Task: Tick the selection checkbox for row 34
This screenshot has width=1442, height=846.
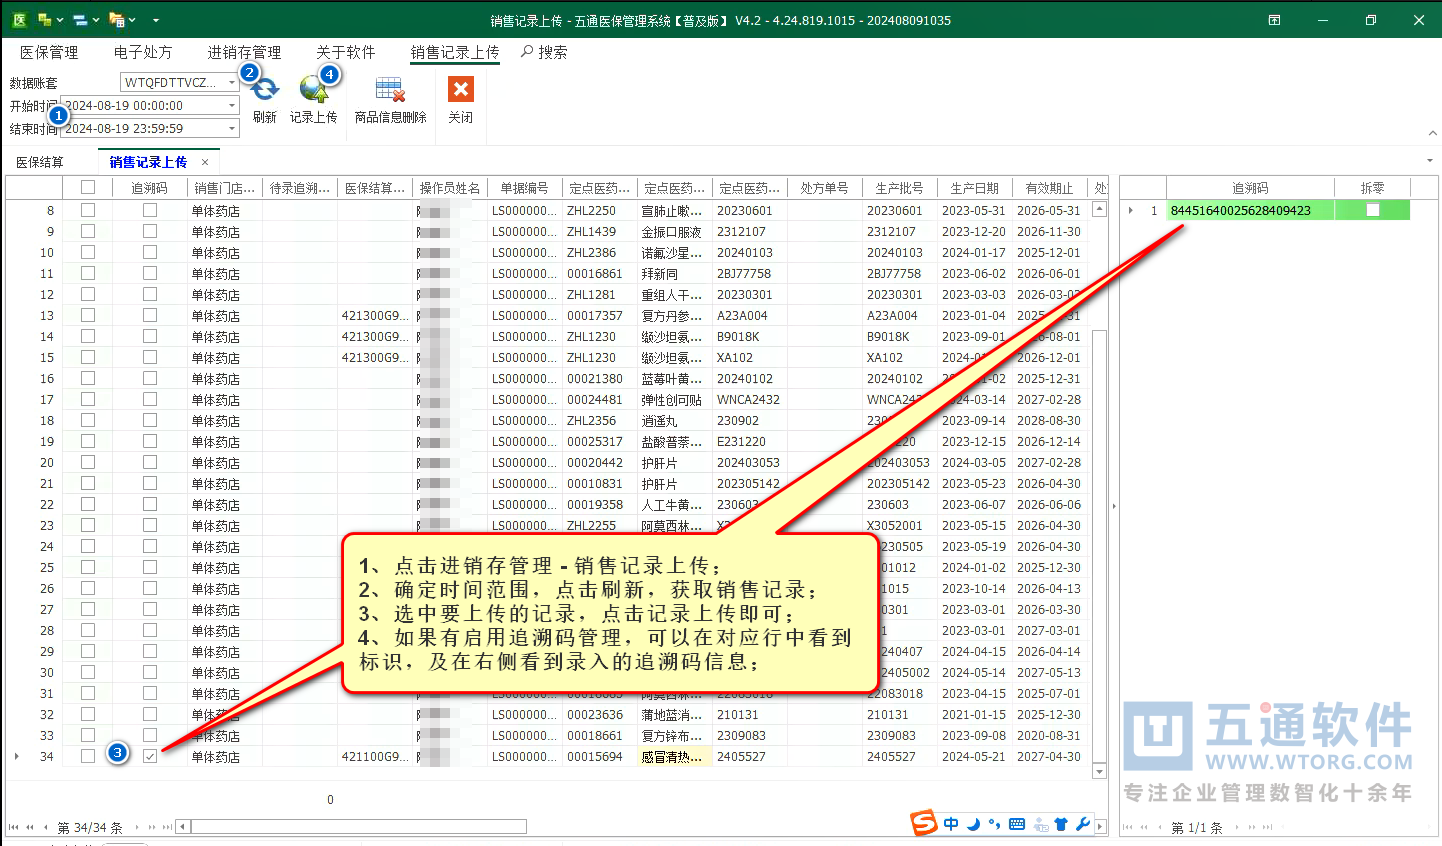Action: 88,756
